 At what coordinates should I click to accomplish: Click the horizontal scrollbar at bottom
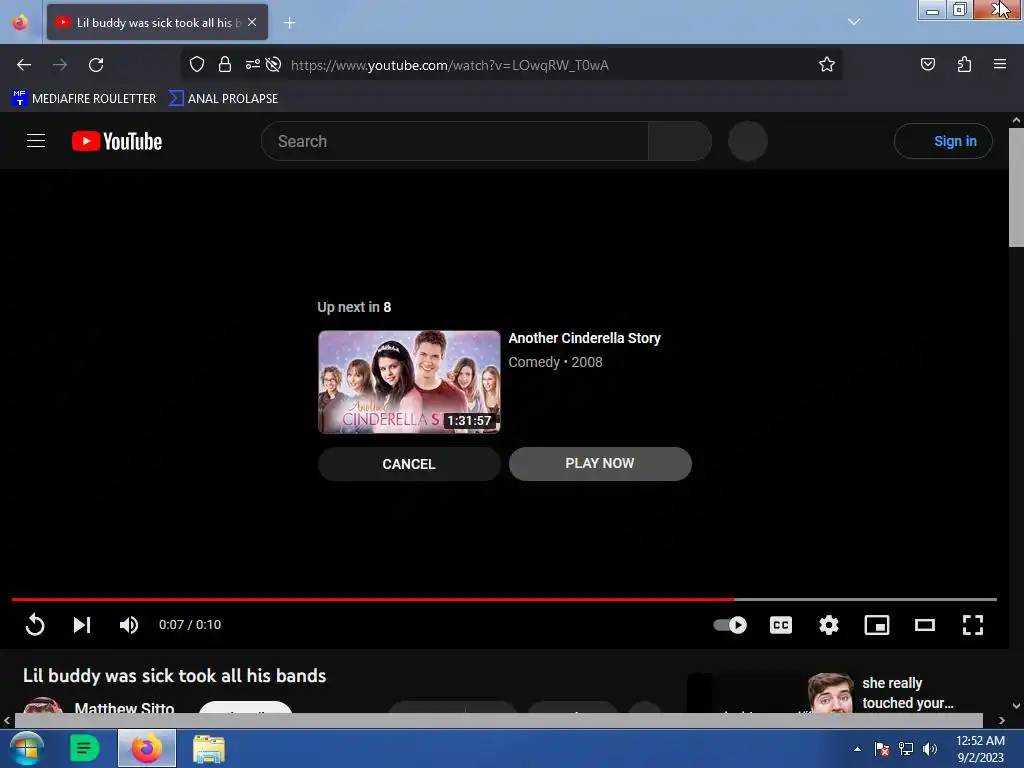(498, 720)
